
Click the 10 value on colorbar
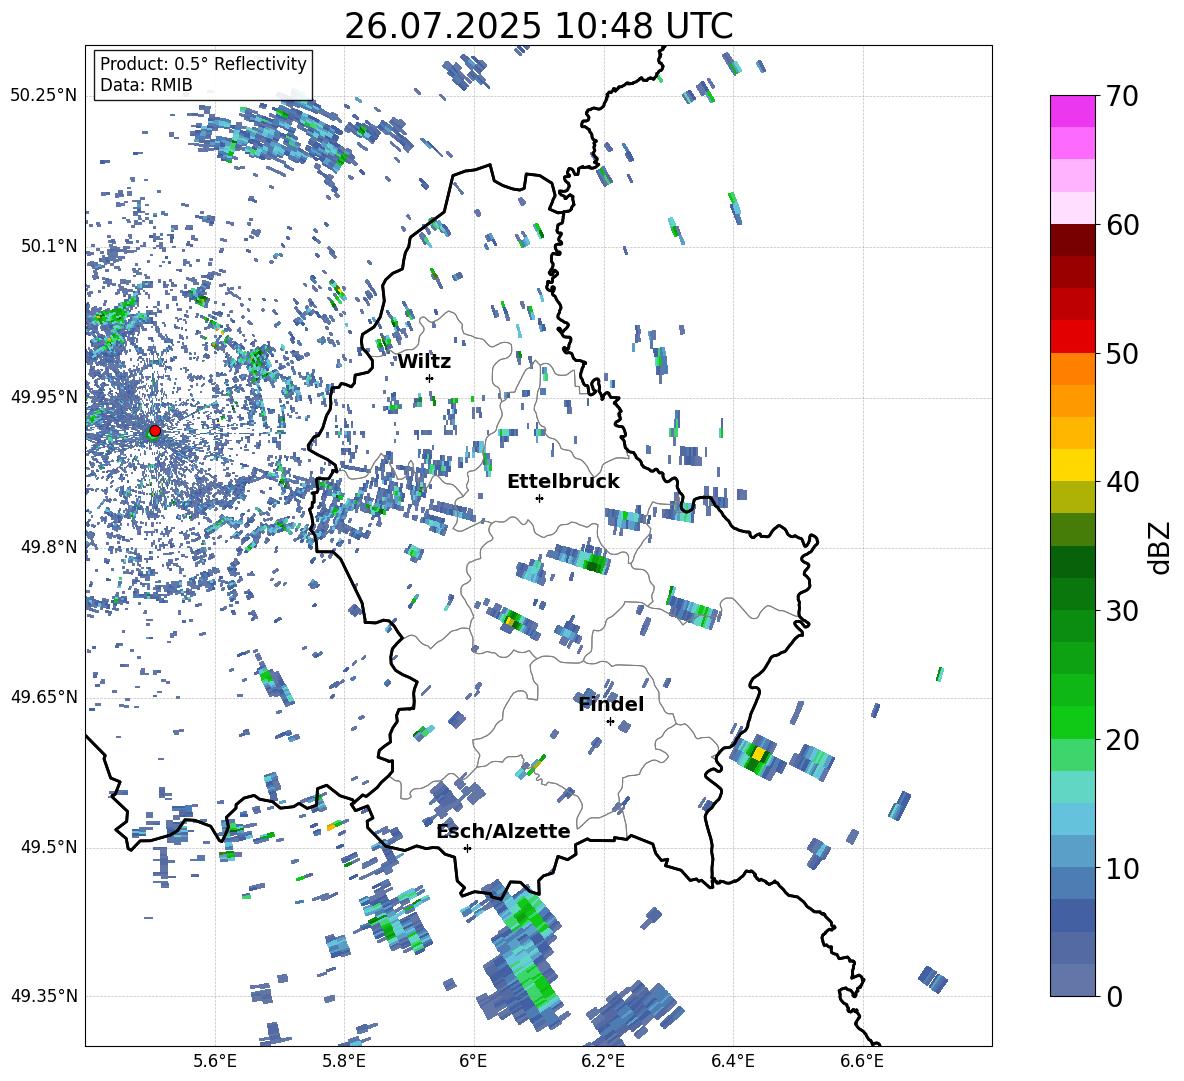(x=1121, y=868)
